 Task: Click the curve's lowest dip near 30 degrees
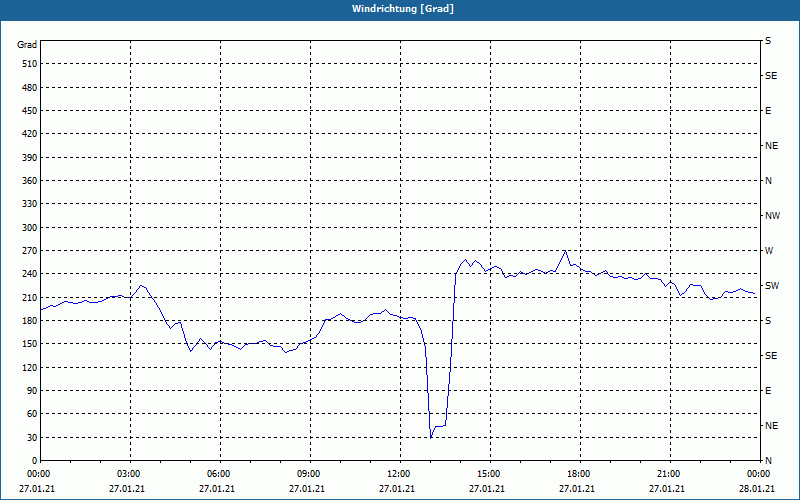point(431,437)
